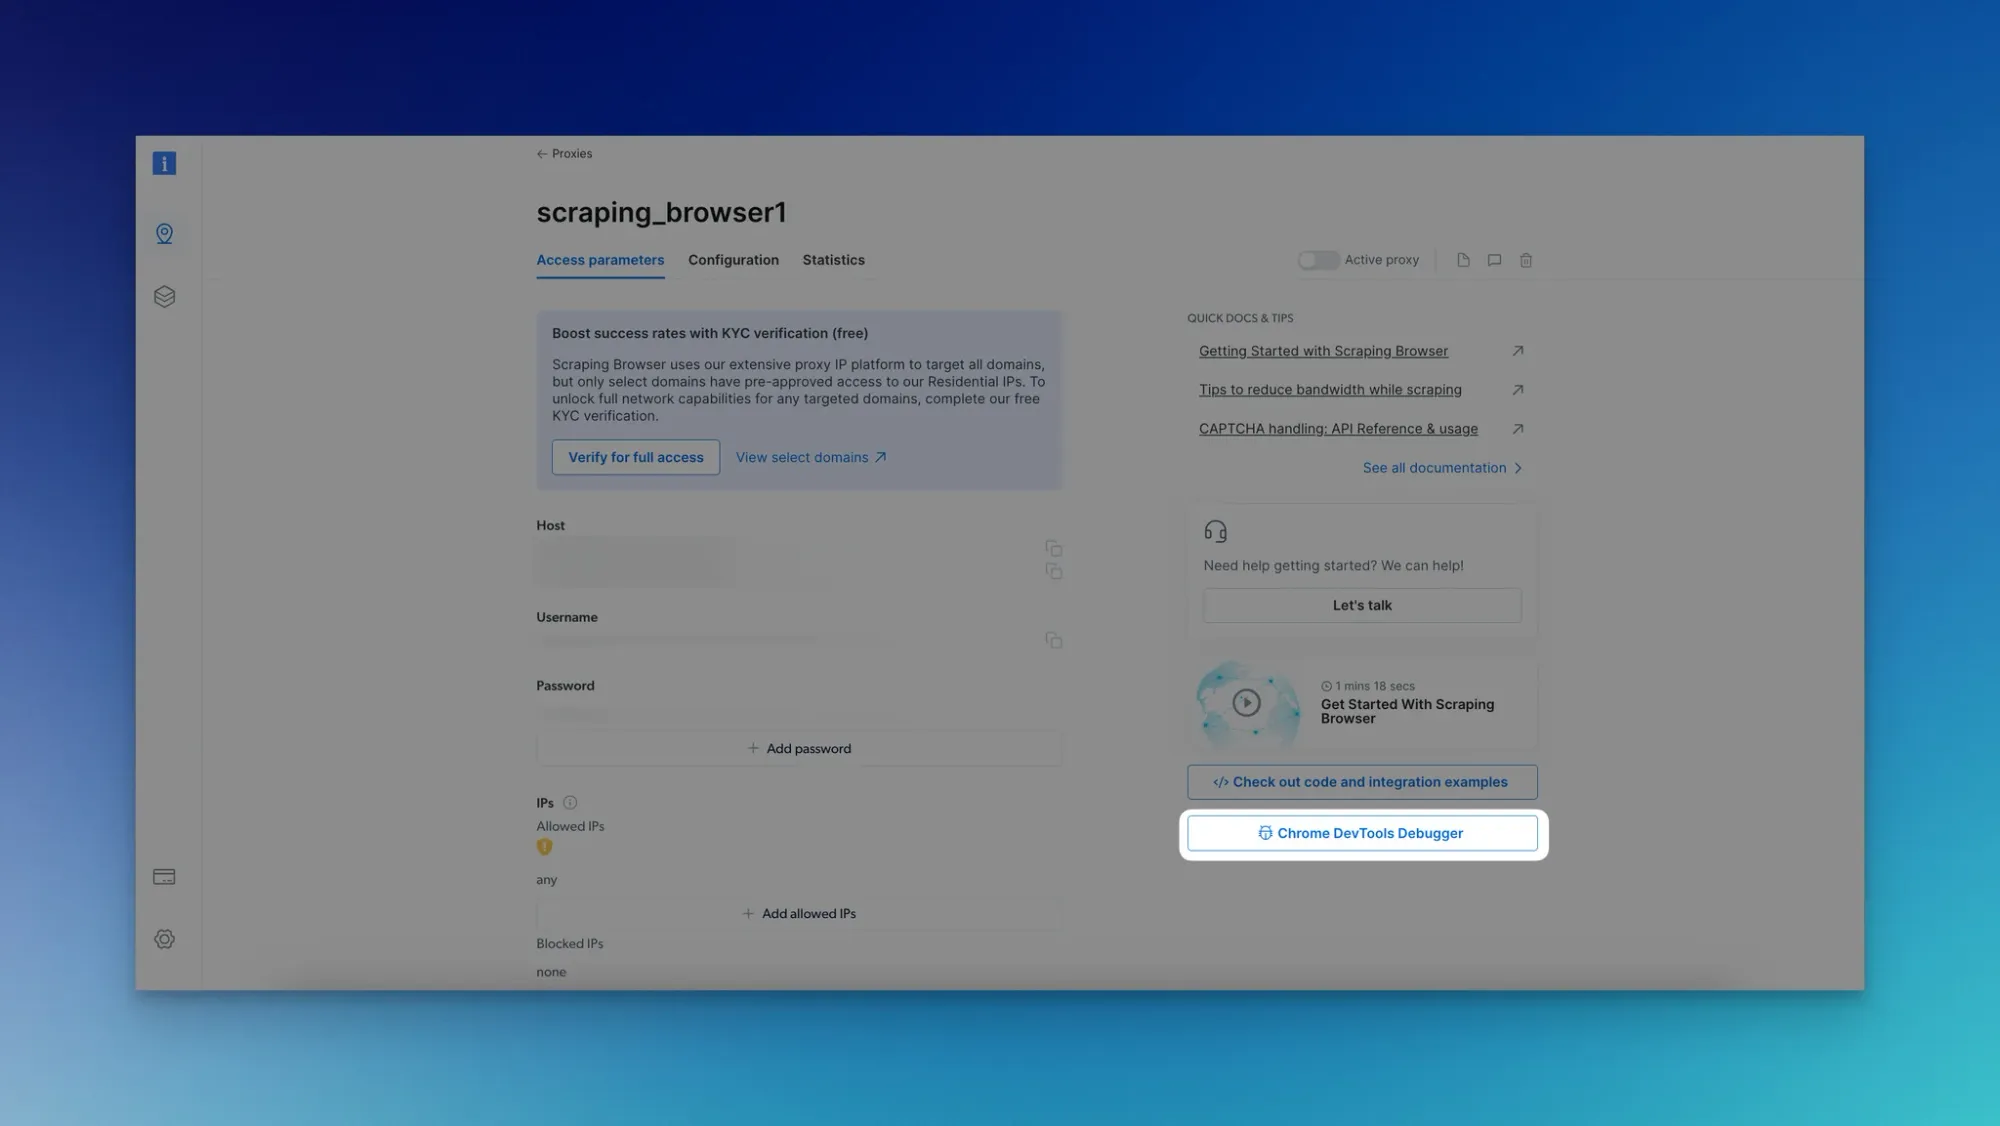Toggle the Active proxy switch
Viewport: 2000px width, 1126px height.
pyautogui.click(x=1316, y=260)
